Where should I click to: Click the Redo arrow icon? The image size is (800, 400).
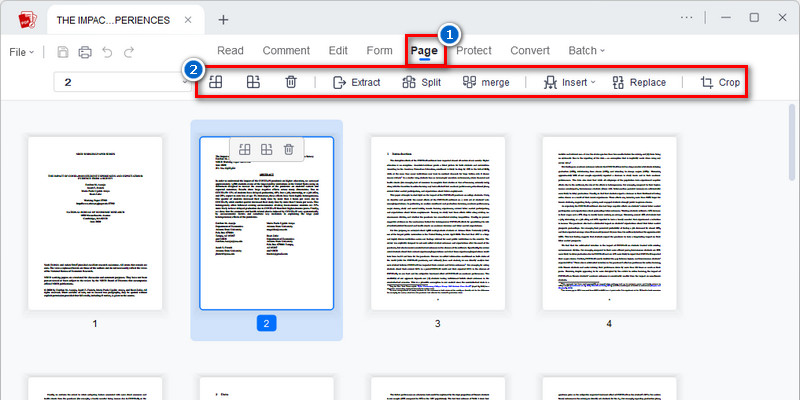coord(129,52)
